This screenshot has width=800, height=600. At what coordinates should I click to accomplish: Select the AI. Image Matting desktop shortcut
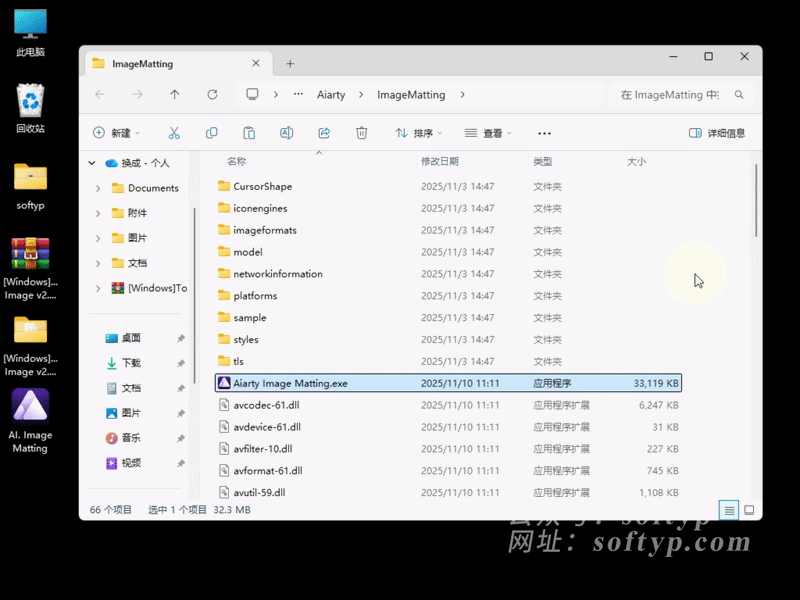30,421
